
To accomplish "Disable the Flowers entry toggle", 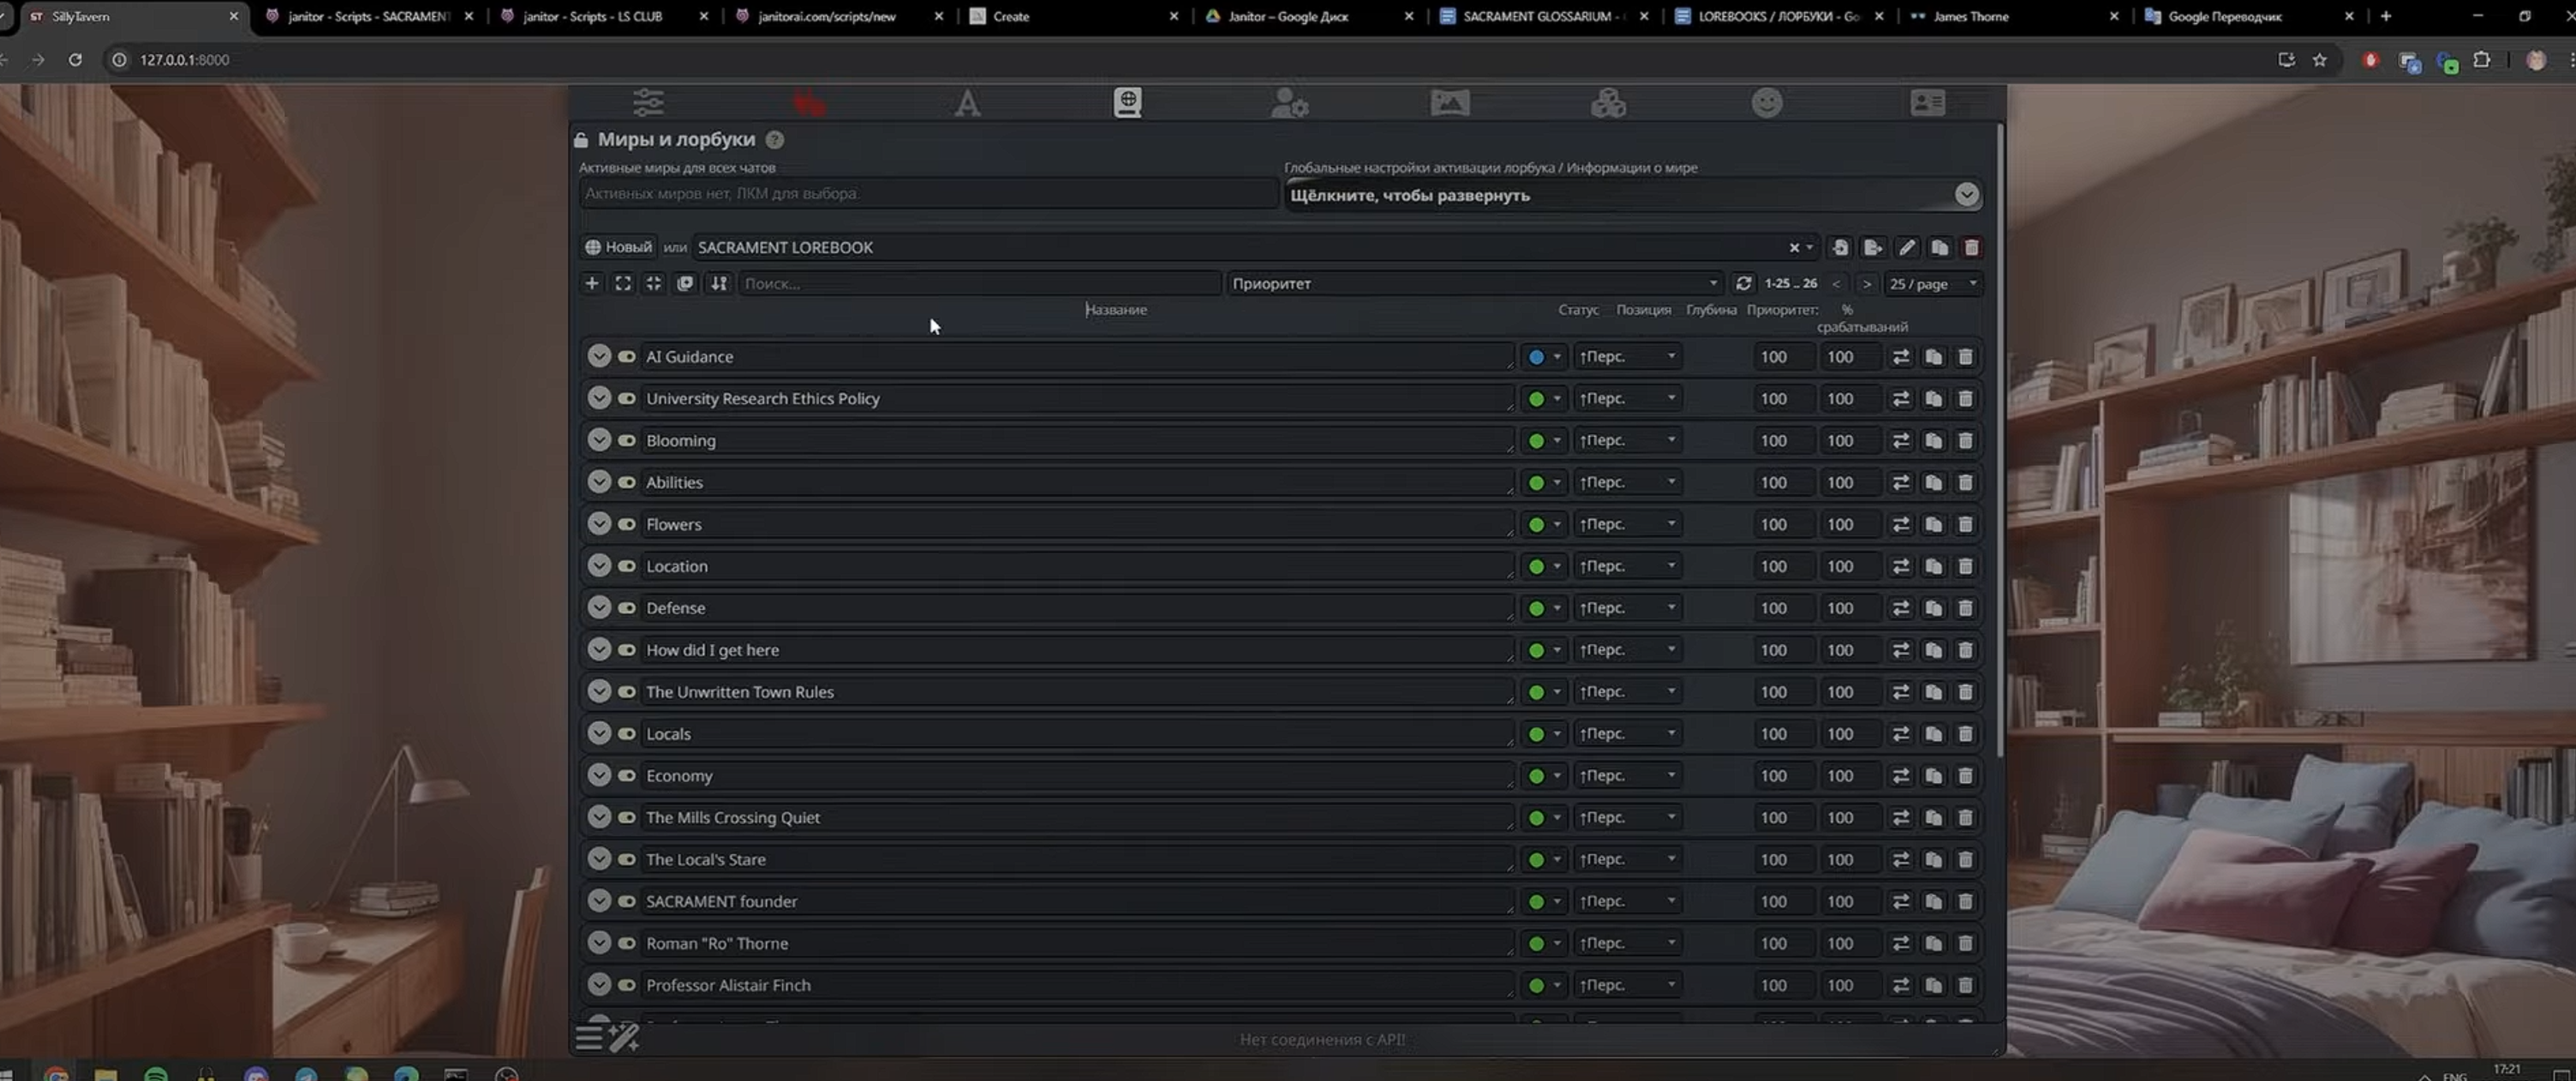I will point(627,525).
